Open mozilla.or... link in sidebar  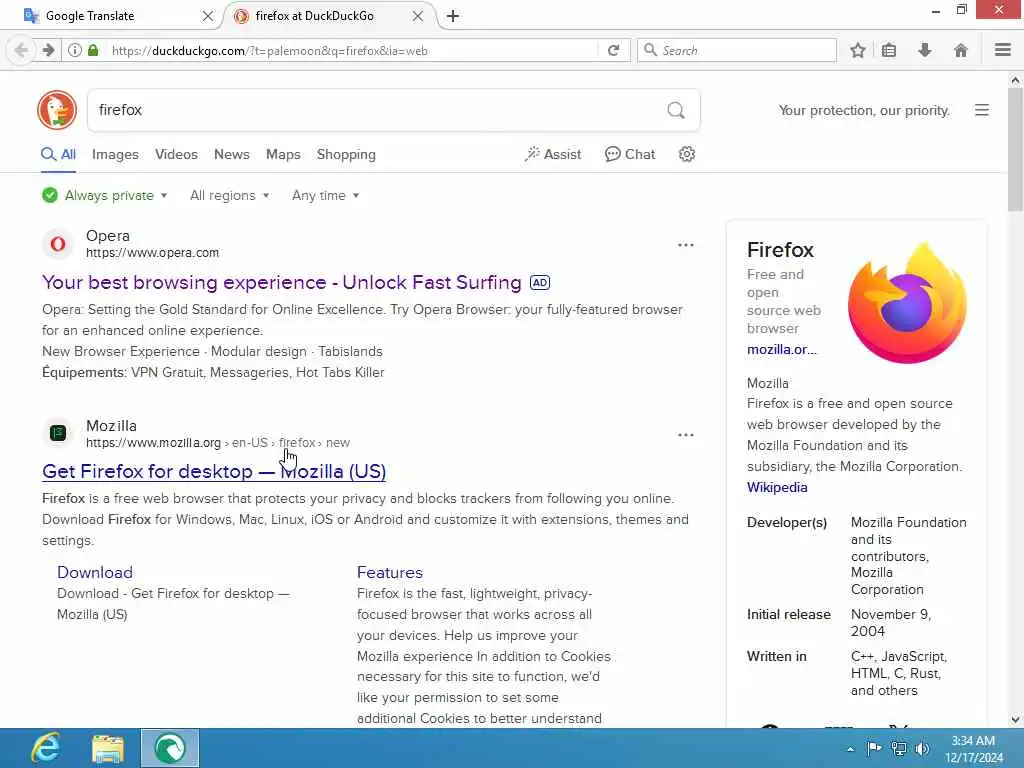point(782,349)
